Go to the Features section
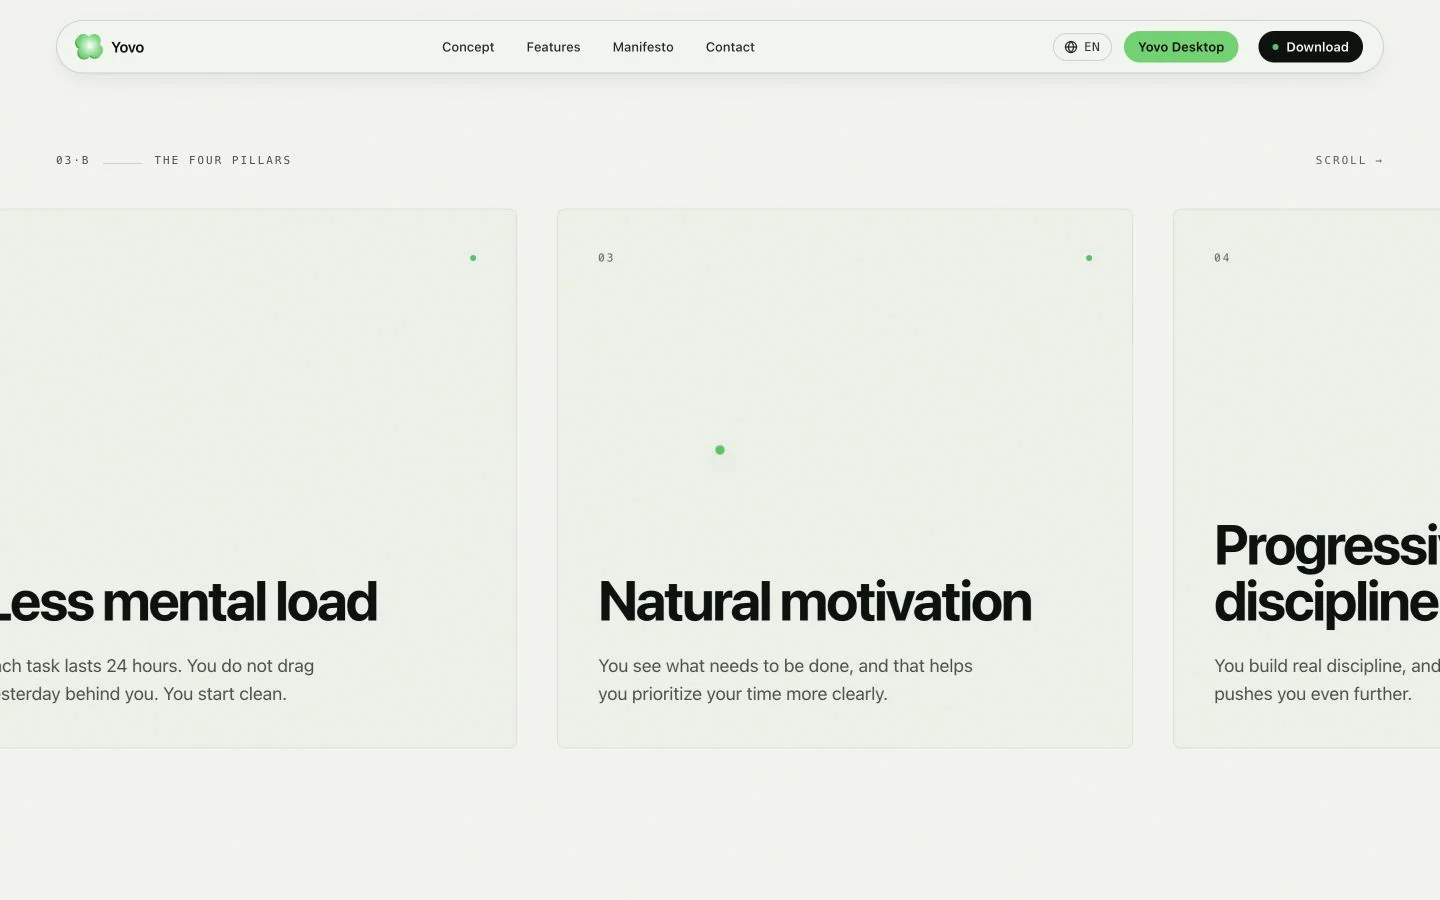This screenshot has height=900, width=1440. [553, 47]
